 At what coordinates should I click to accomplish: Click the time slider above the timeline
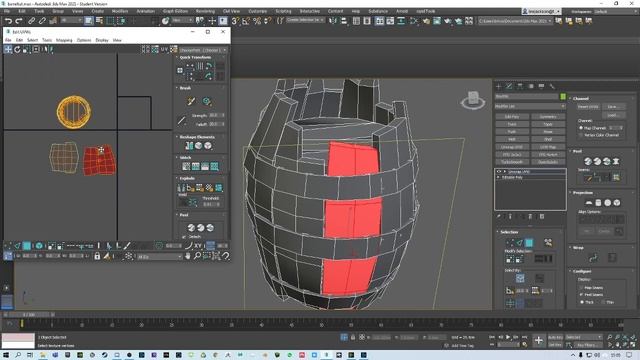(x=29, y=315)
